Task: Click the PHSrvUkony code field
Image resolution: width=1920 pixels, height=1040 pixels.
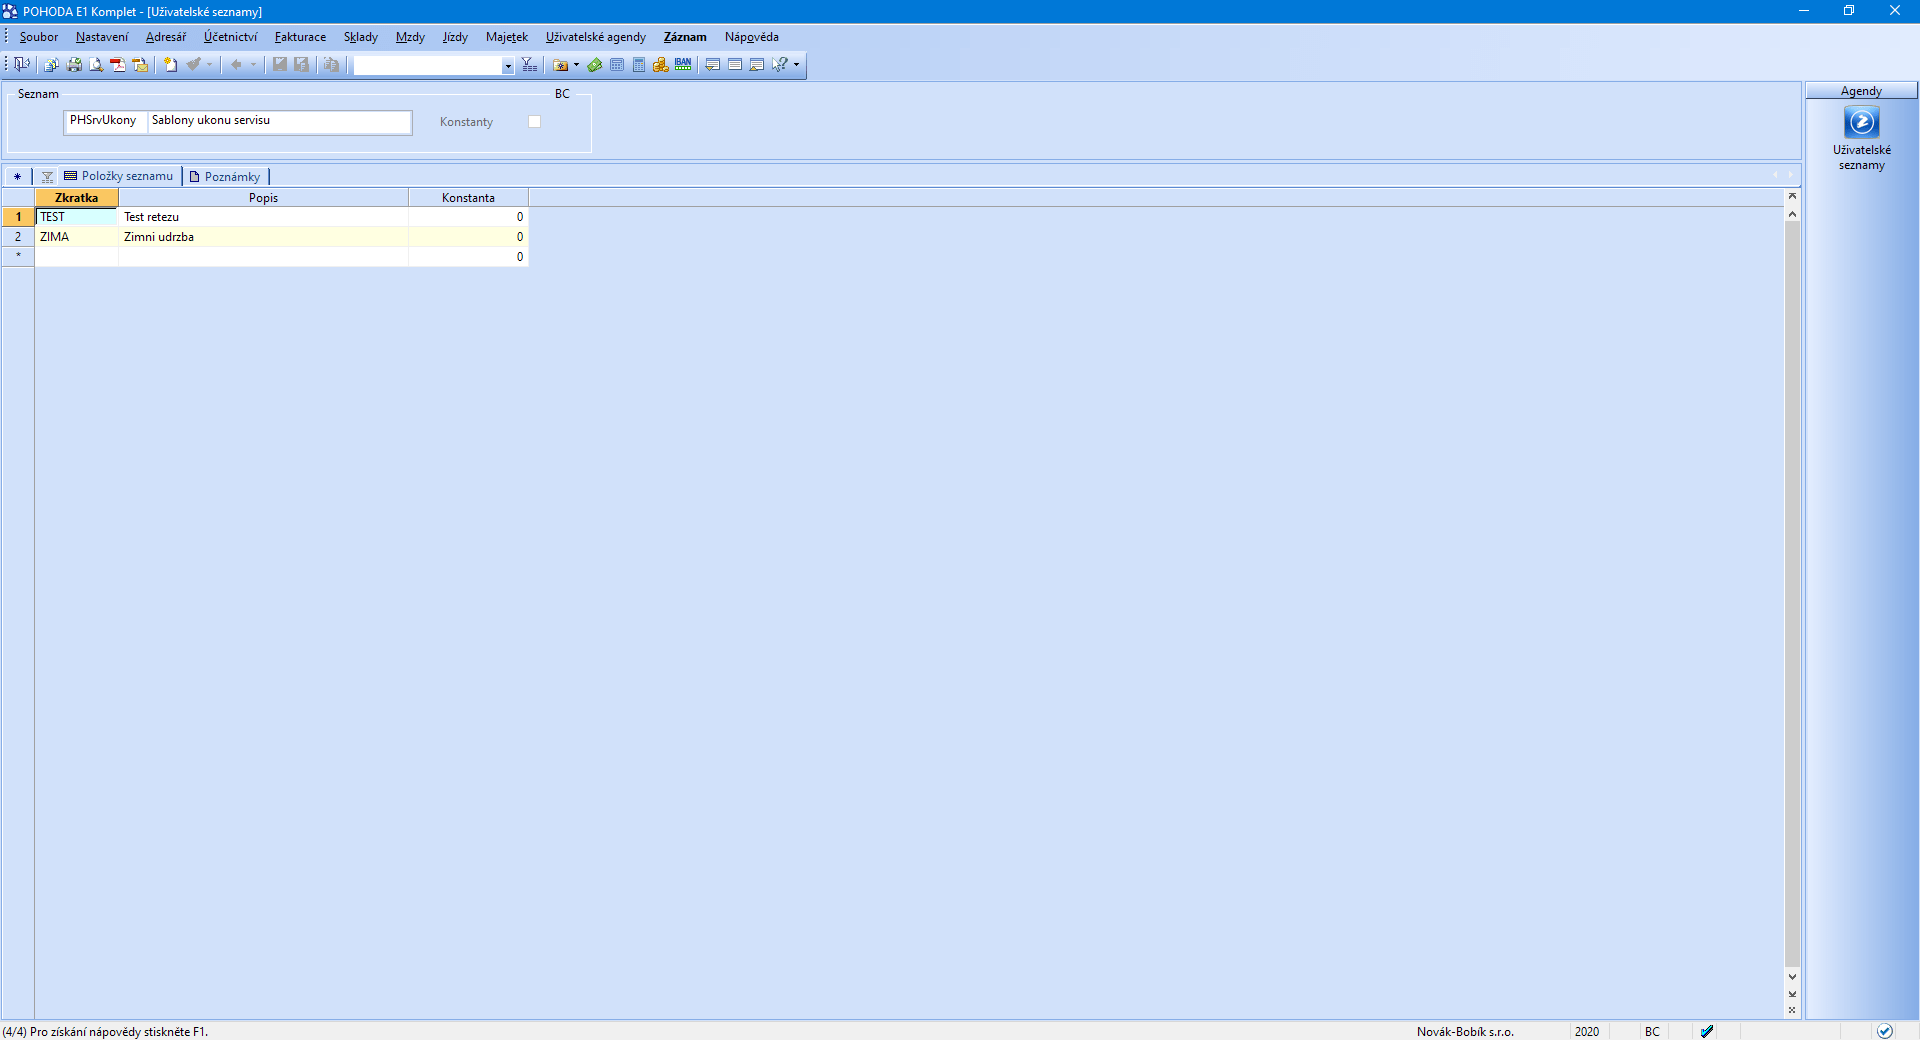Action: pyautogui.click(x=106, y=121)
